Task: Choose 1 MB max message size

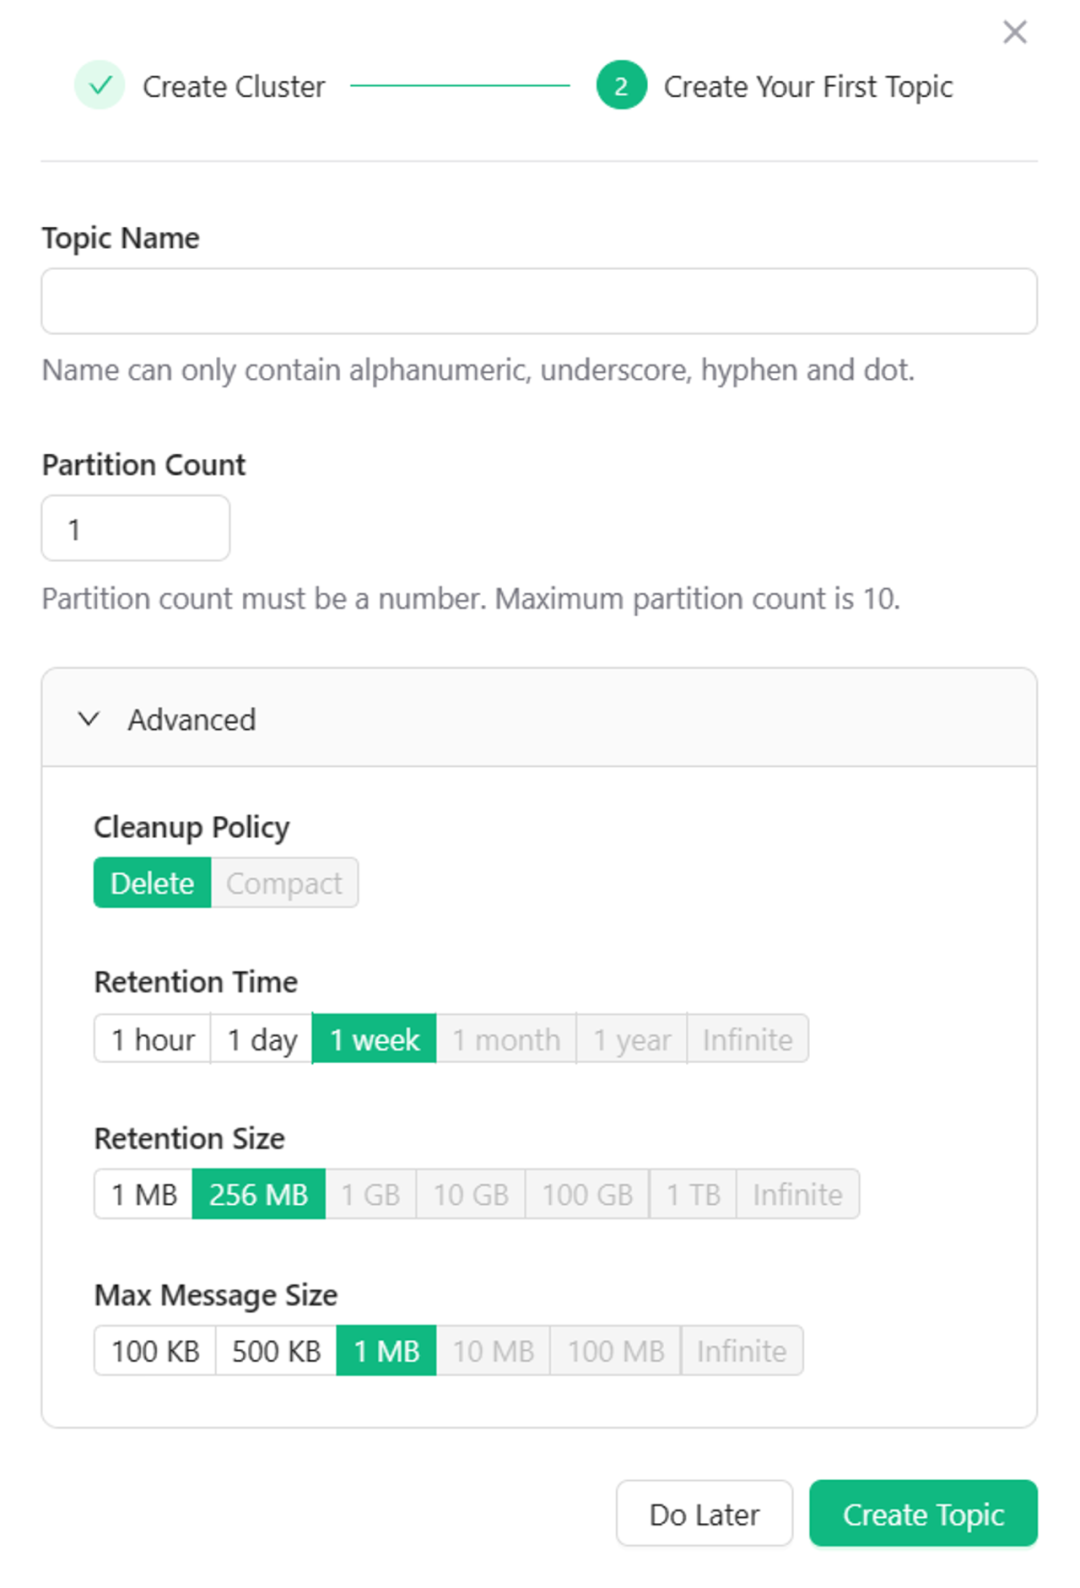Action: pyautogui.click(x=386, y=1351)
